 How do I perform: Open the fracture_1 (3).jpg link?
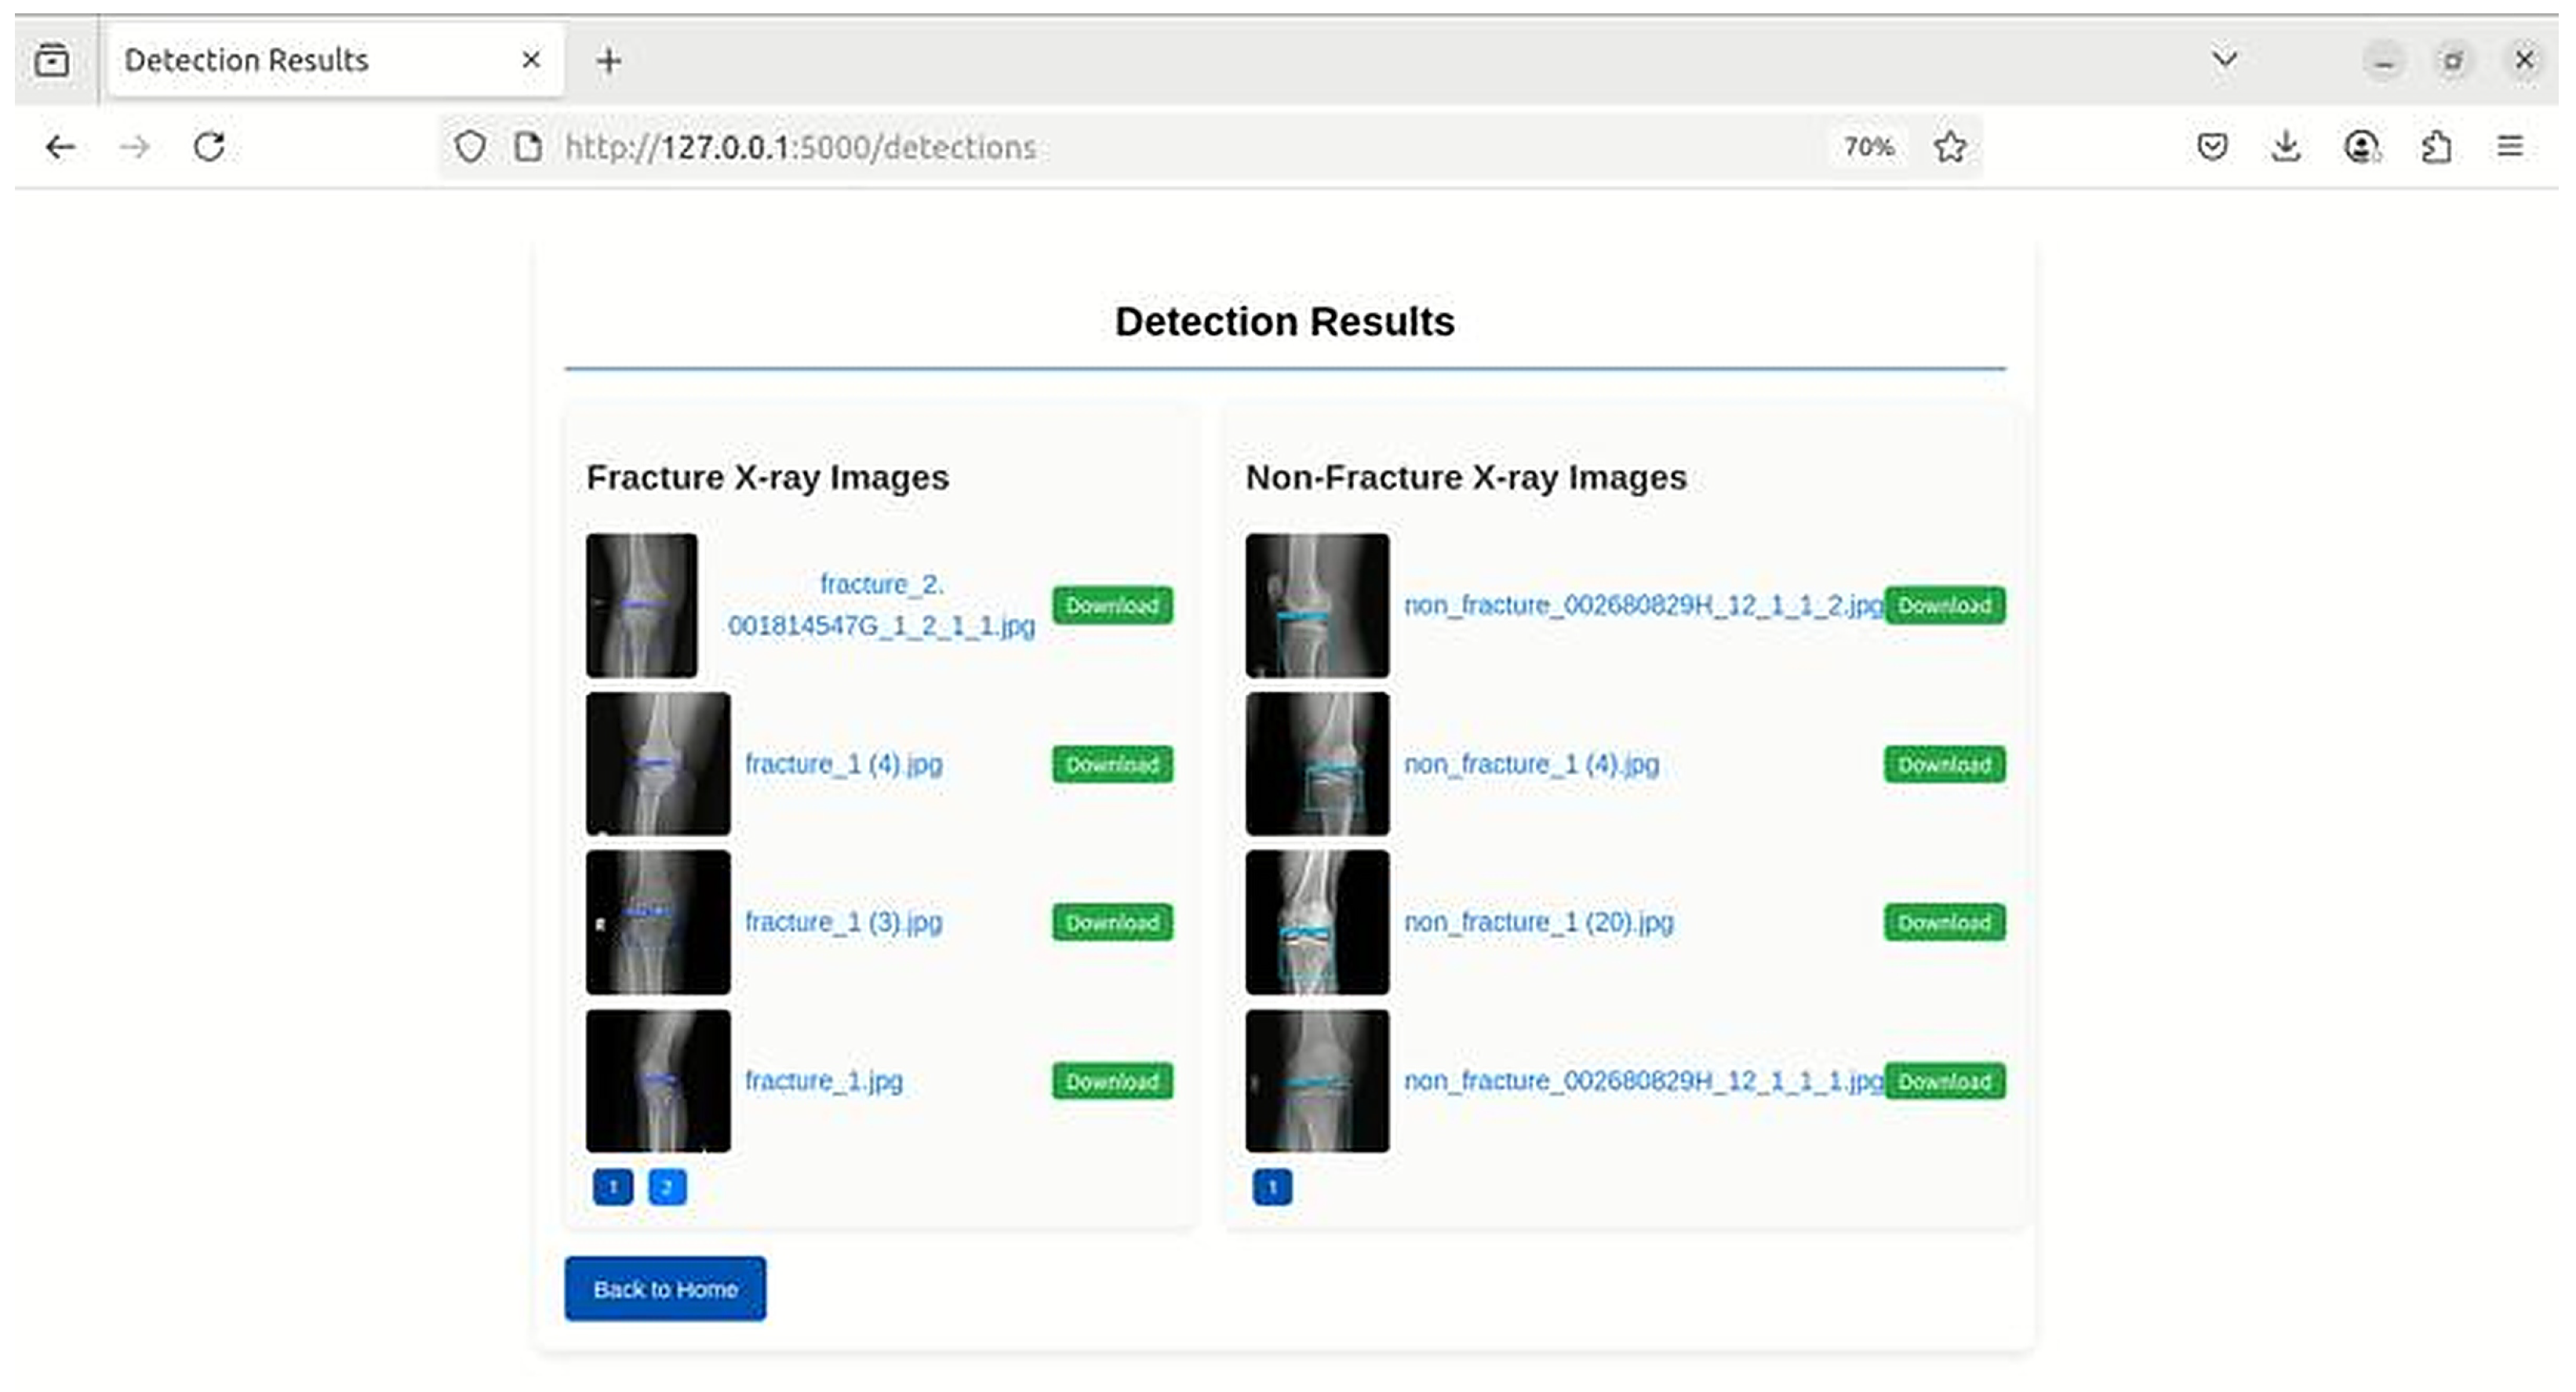(844, 922)
